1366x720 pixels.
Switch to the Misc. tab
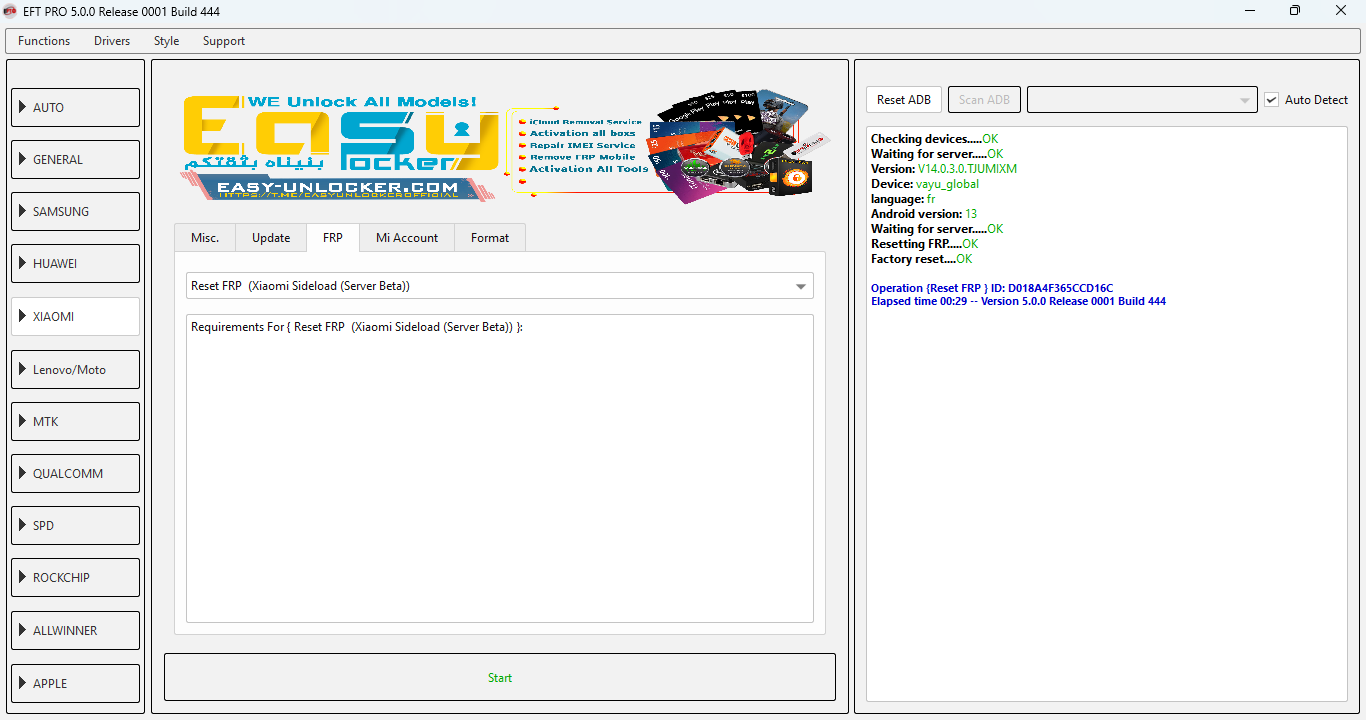point(205,238)
